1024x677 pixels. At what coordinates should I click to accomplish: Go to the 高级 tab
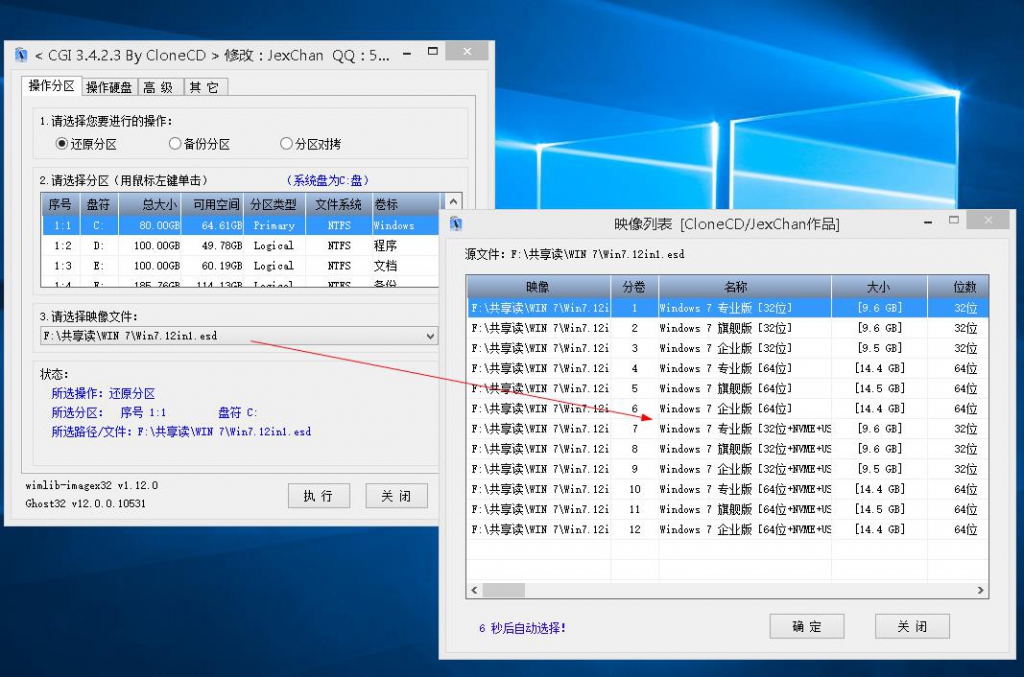159,87
